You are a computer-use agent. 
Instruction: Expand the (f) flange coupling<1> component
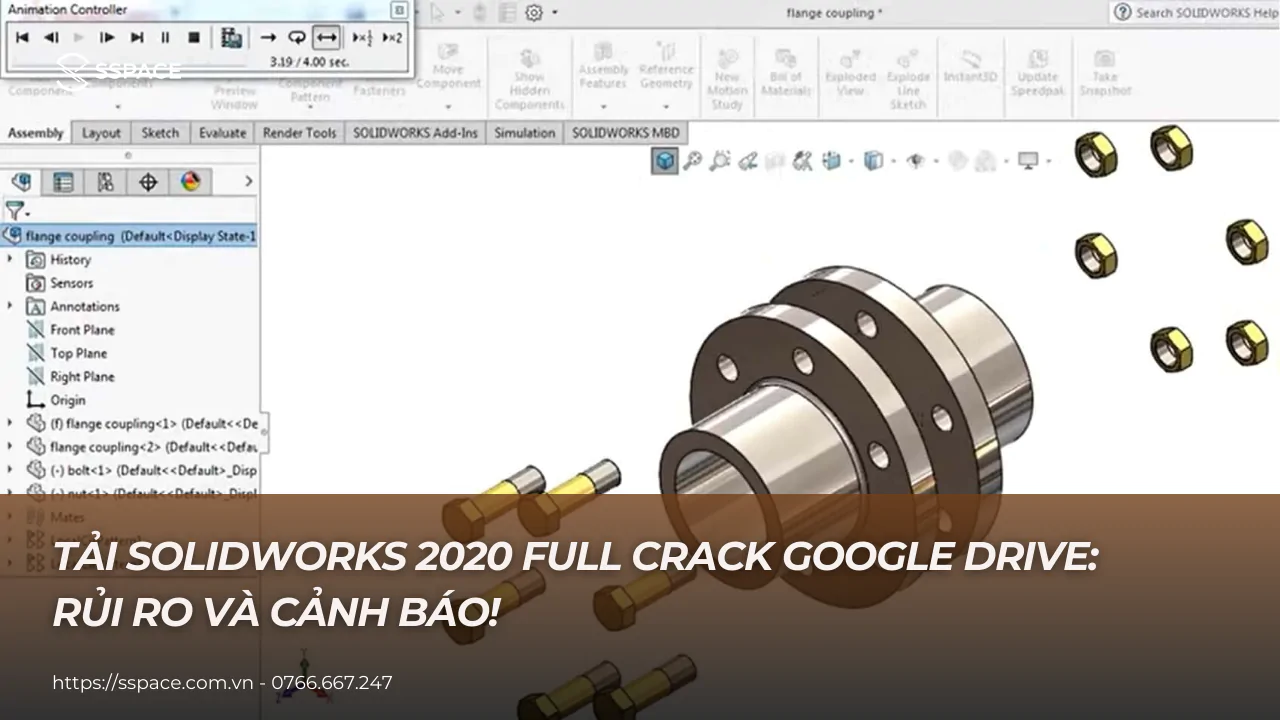(10, 423)
